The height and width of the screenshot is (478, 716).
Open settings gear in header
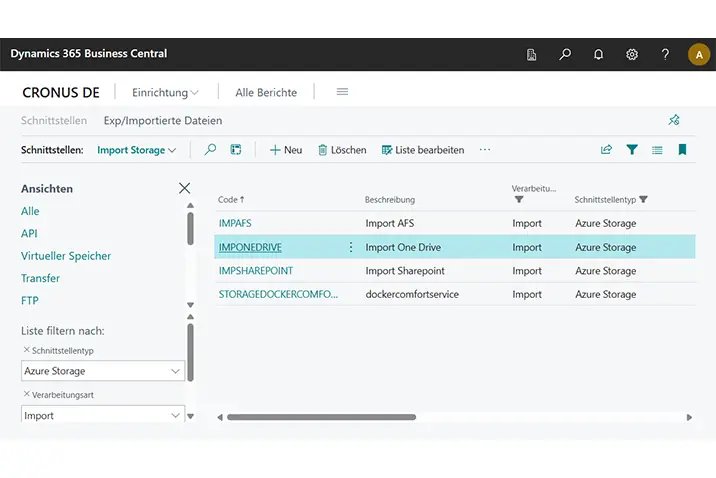(x=632, y=55)
